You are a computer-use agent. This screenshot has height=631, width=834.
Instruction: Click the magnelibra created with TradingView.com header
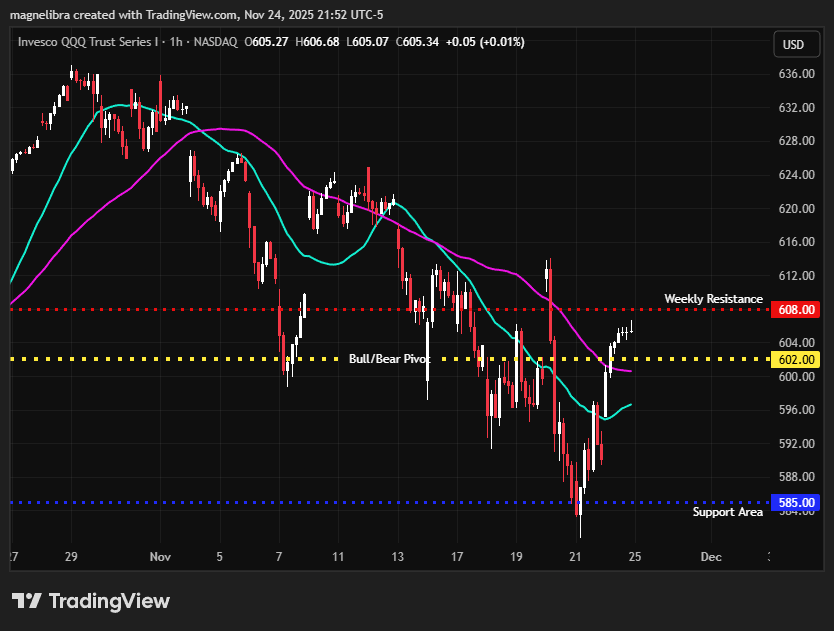click(196, 15)
